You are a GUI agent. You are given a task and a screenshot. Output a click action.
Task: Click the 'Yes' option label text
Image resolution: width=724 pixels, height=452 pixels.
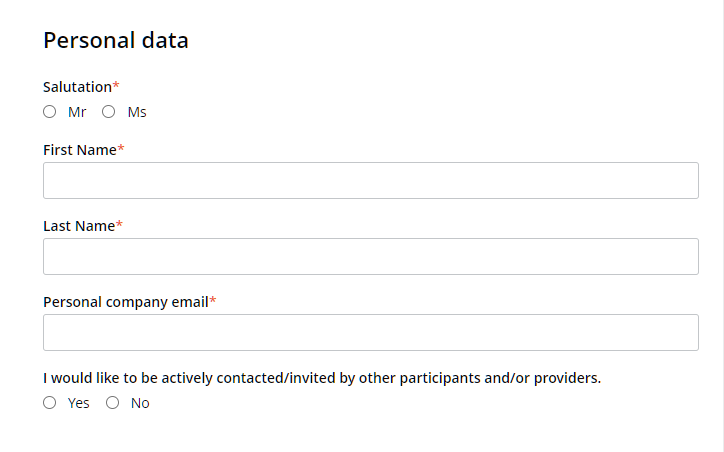[78, 403]
